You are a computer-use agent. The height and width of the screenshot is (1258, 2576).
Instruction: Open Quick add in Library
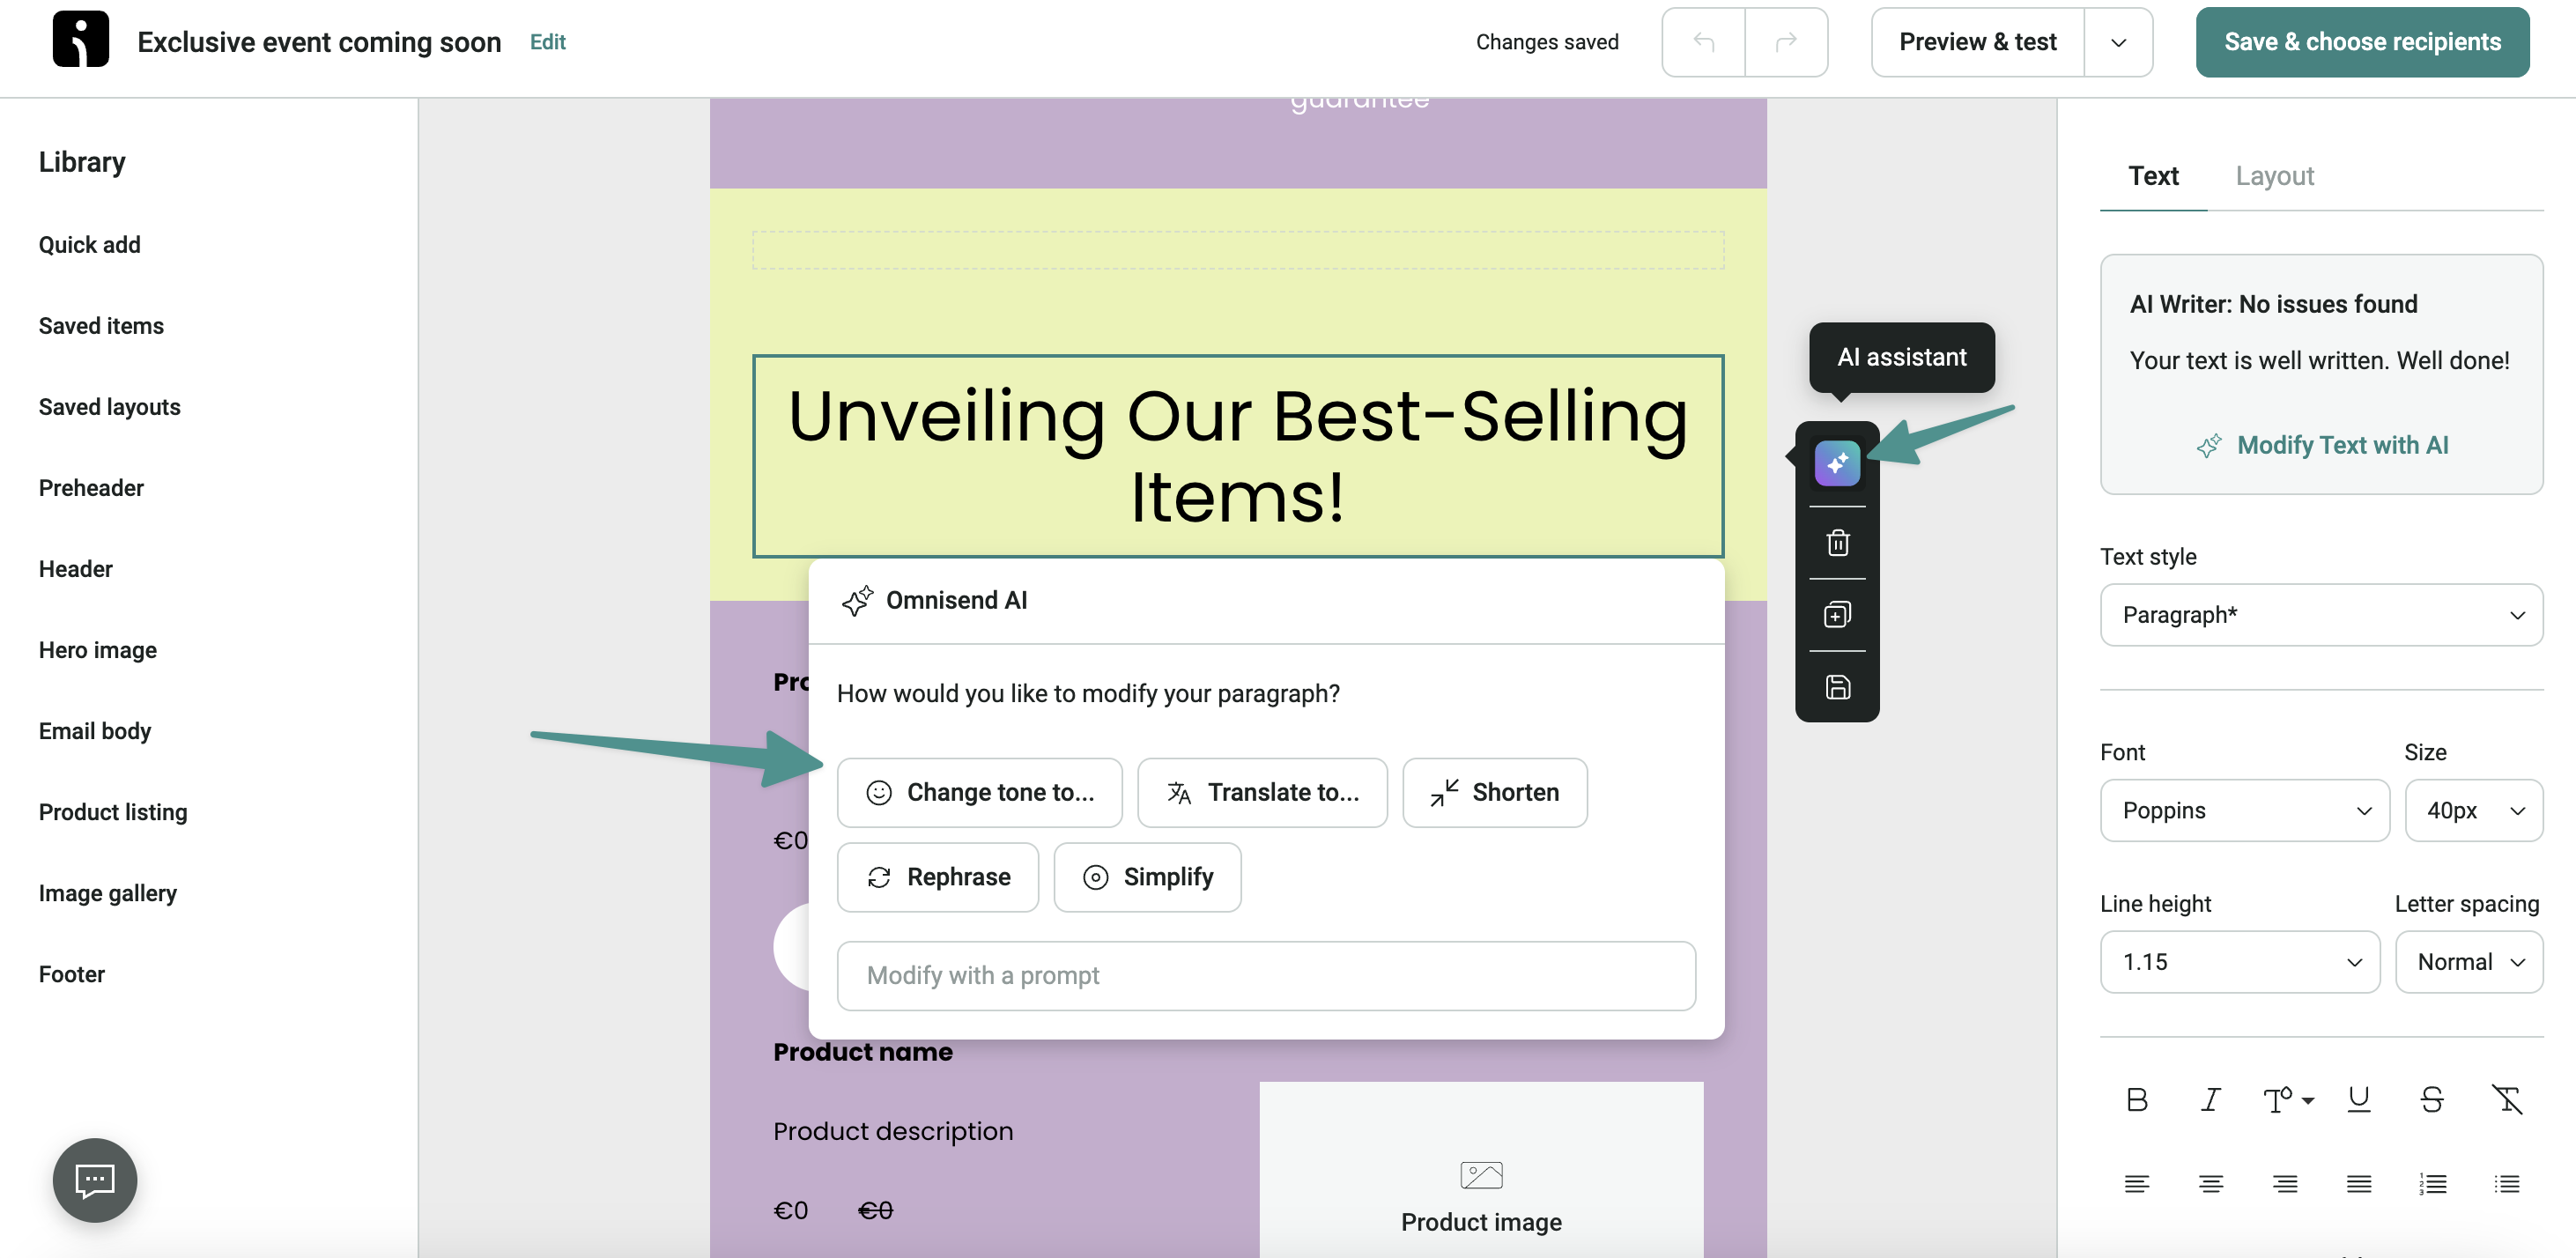[x=90, y=245]
